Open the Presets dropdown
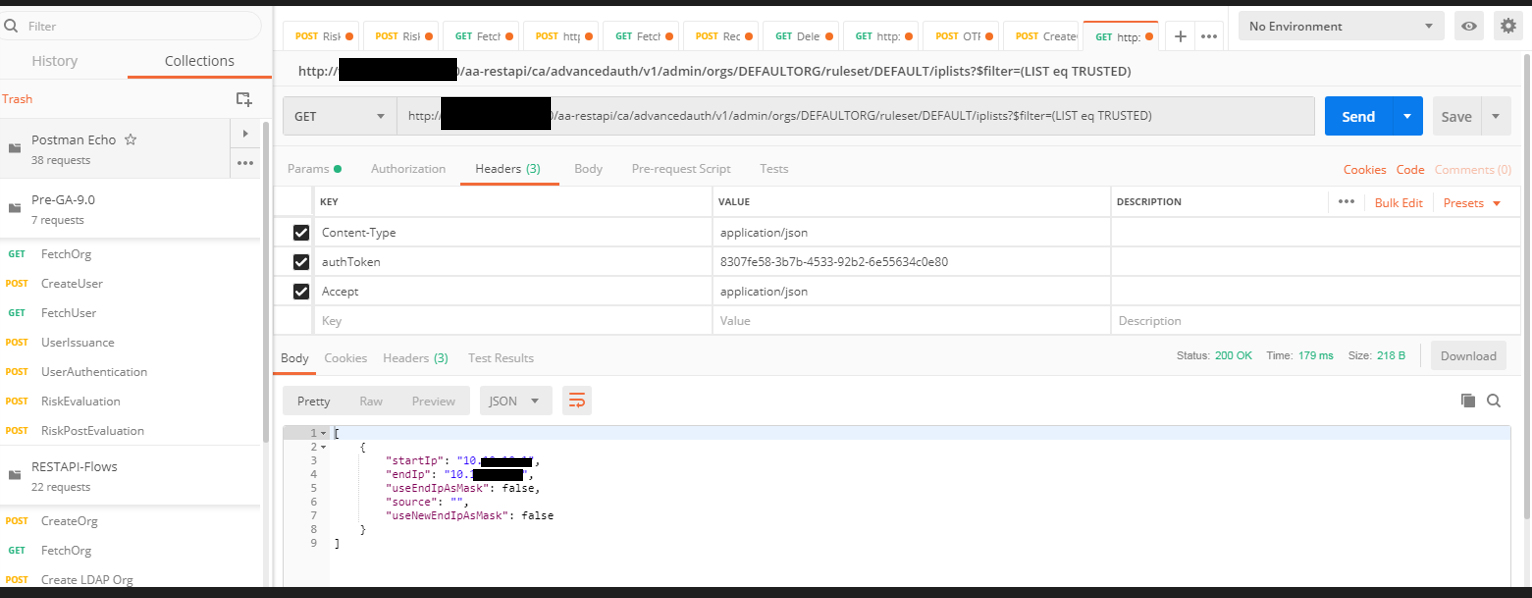The image size is (1532, 598). pos(1472,203)
